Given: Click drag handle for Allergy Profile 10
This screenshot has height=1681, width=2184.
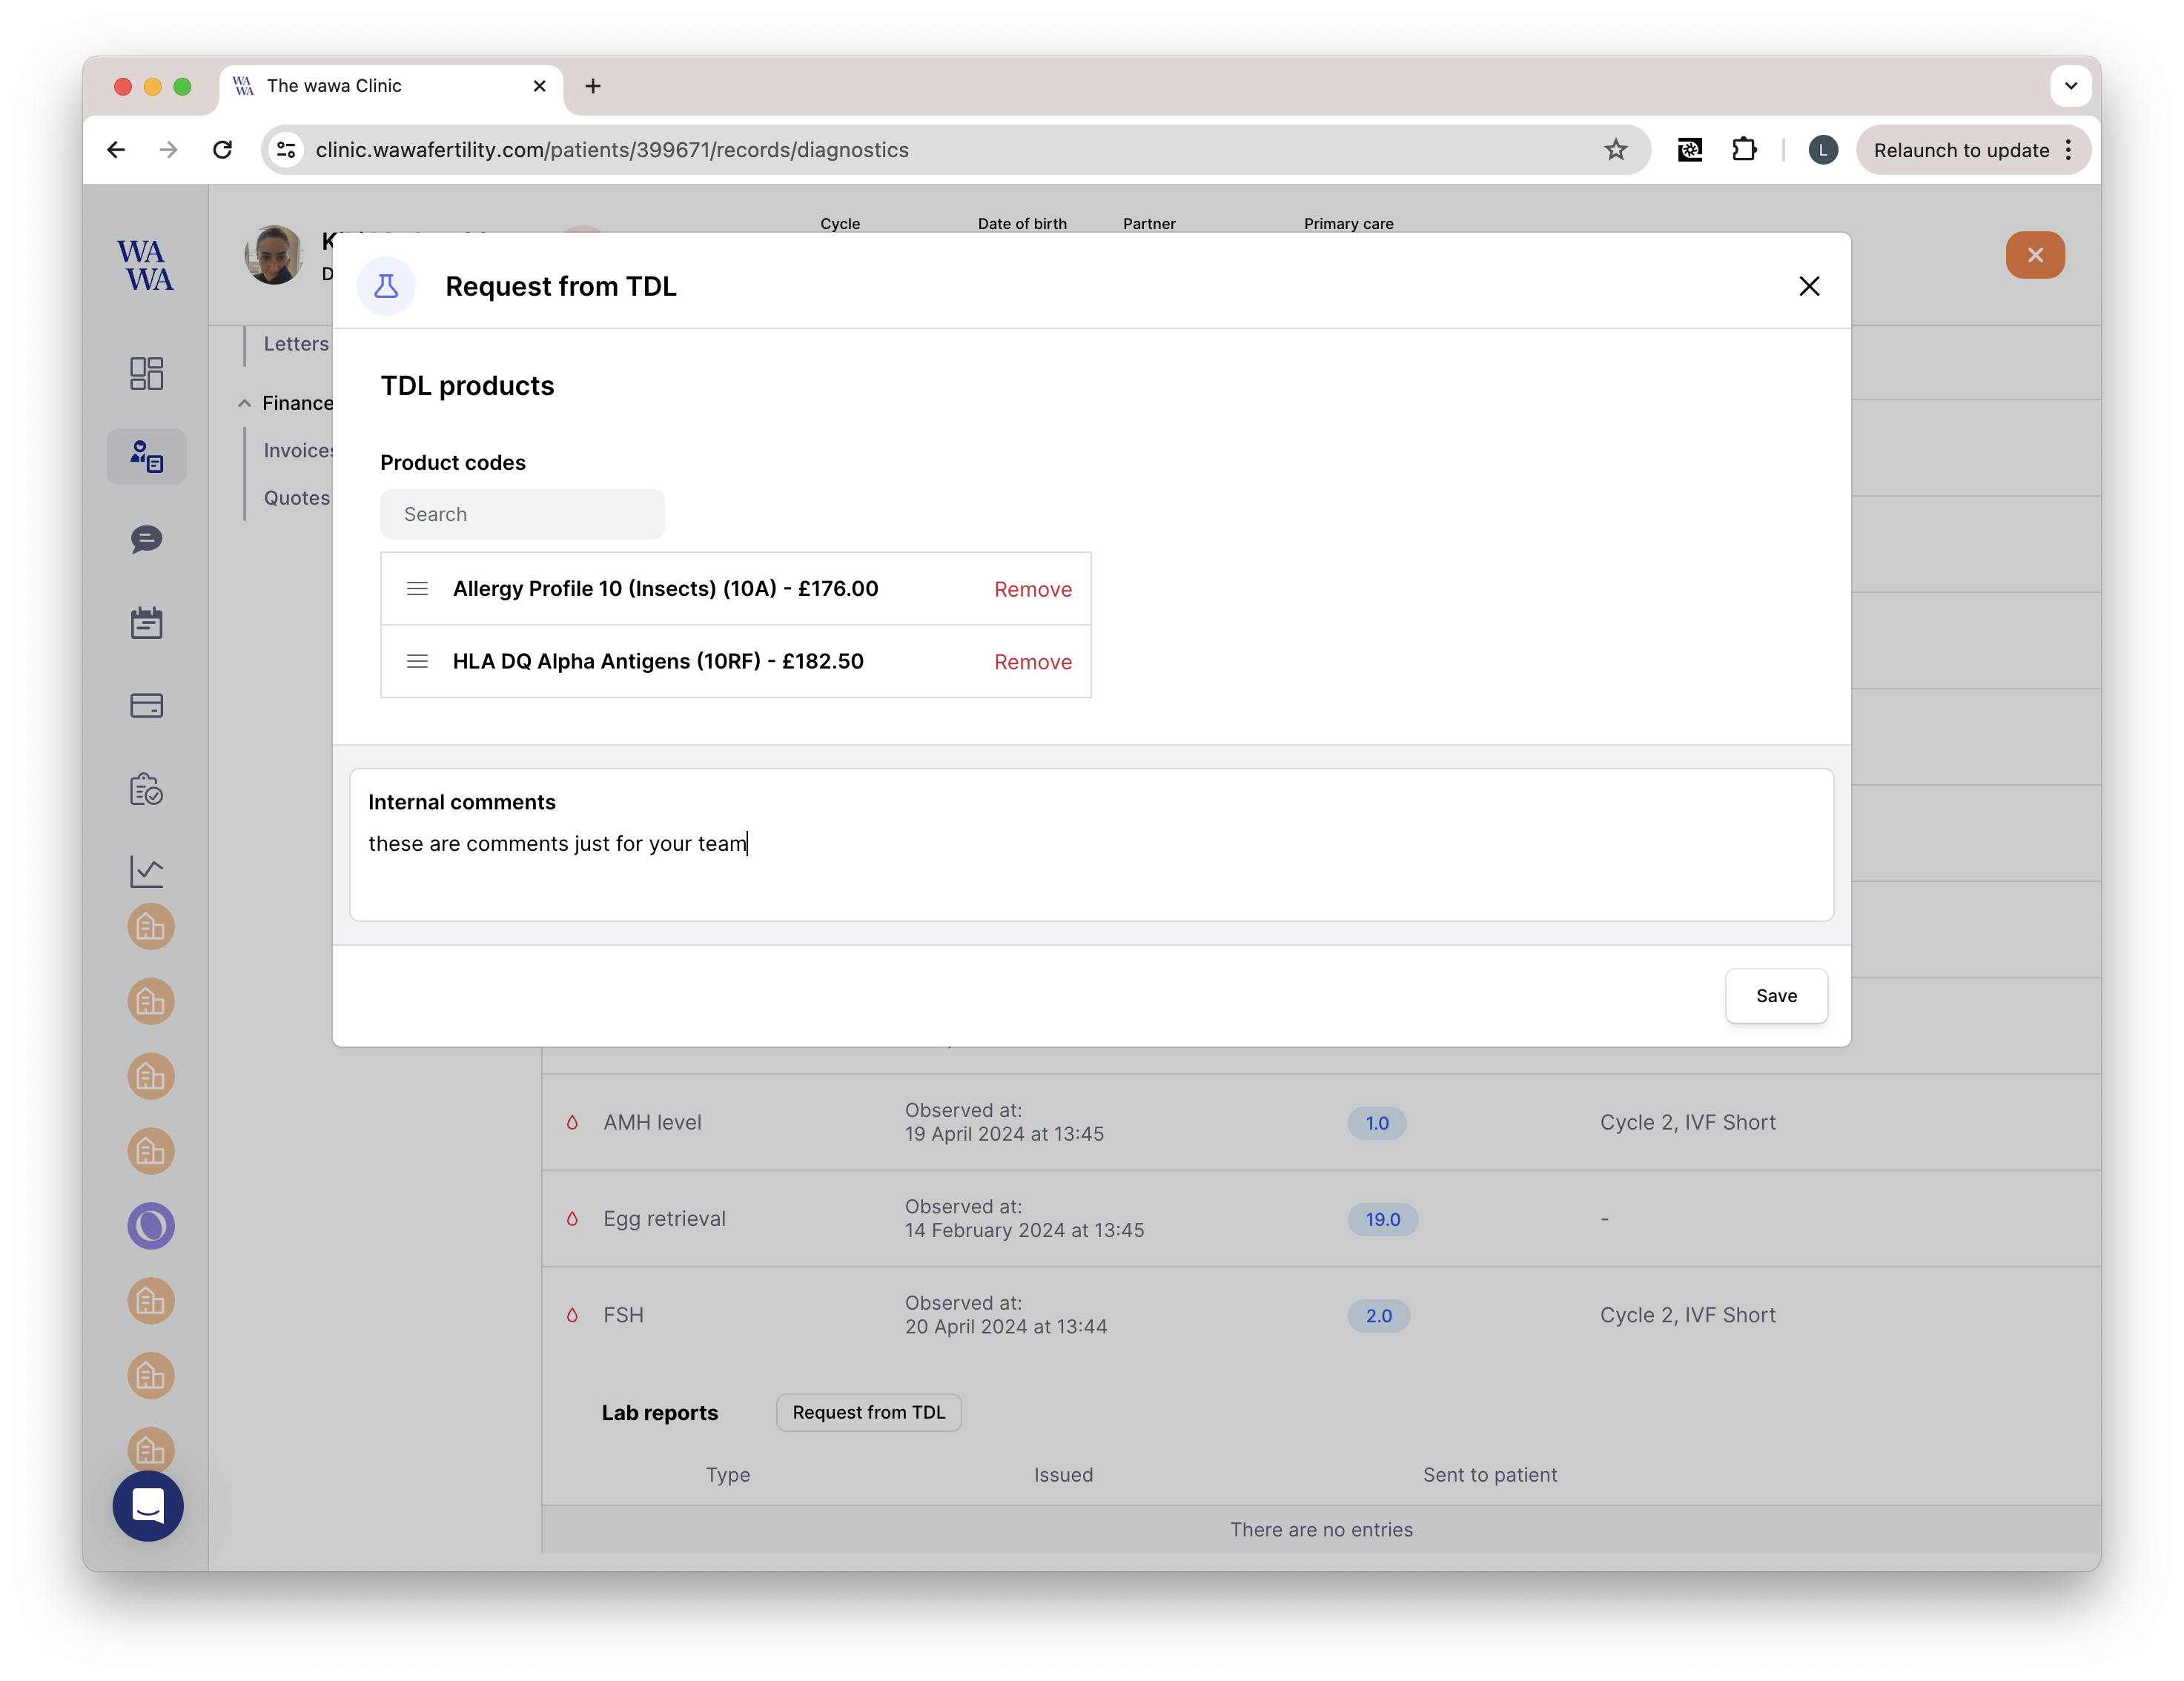Looking at the screenshot, I should [417, 589].
